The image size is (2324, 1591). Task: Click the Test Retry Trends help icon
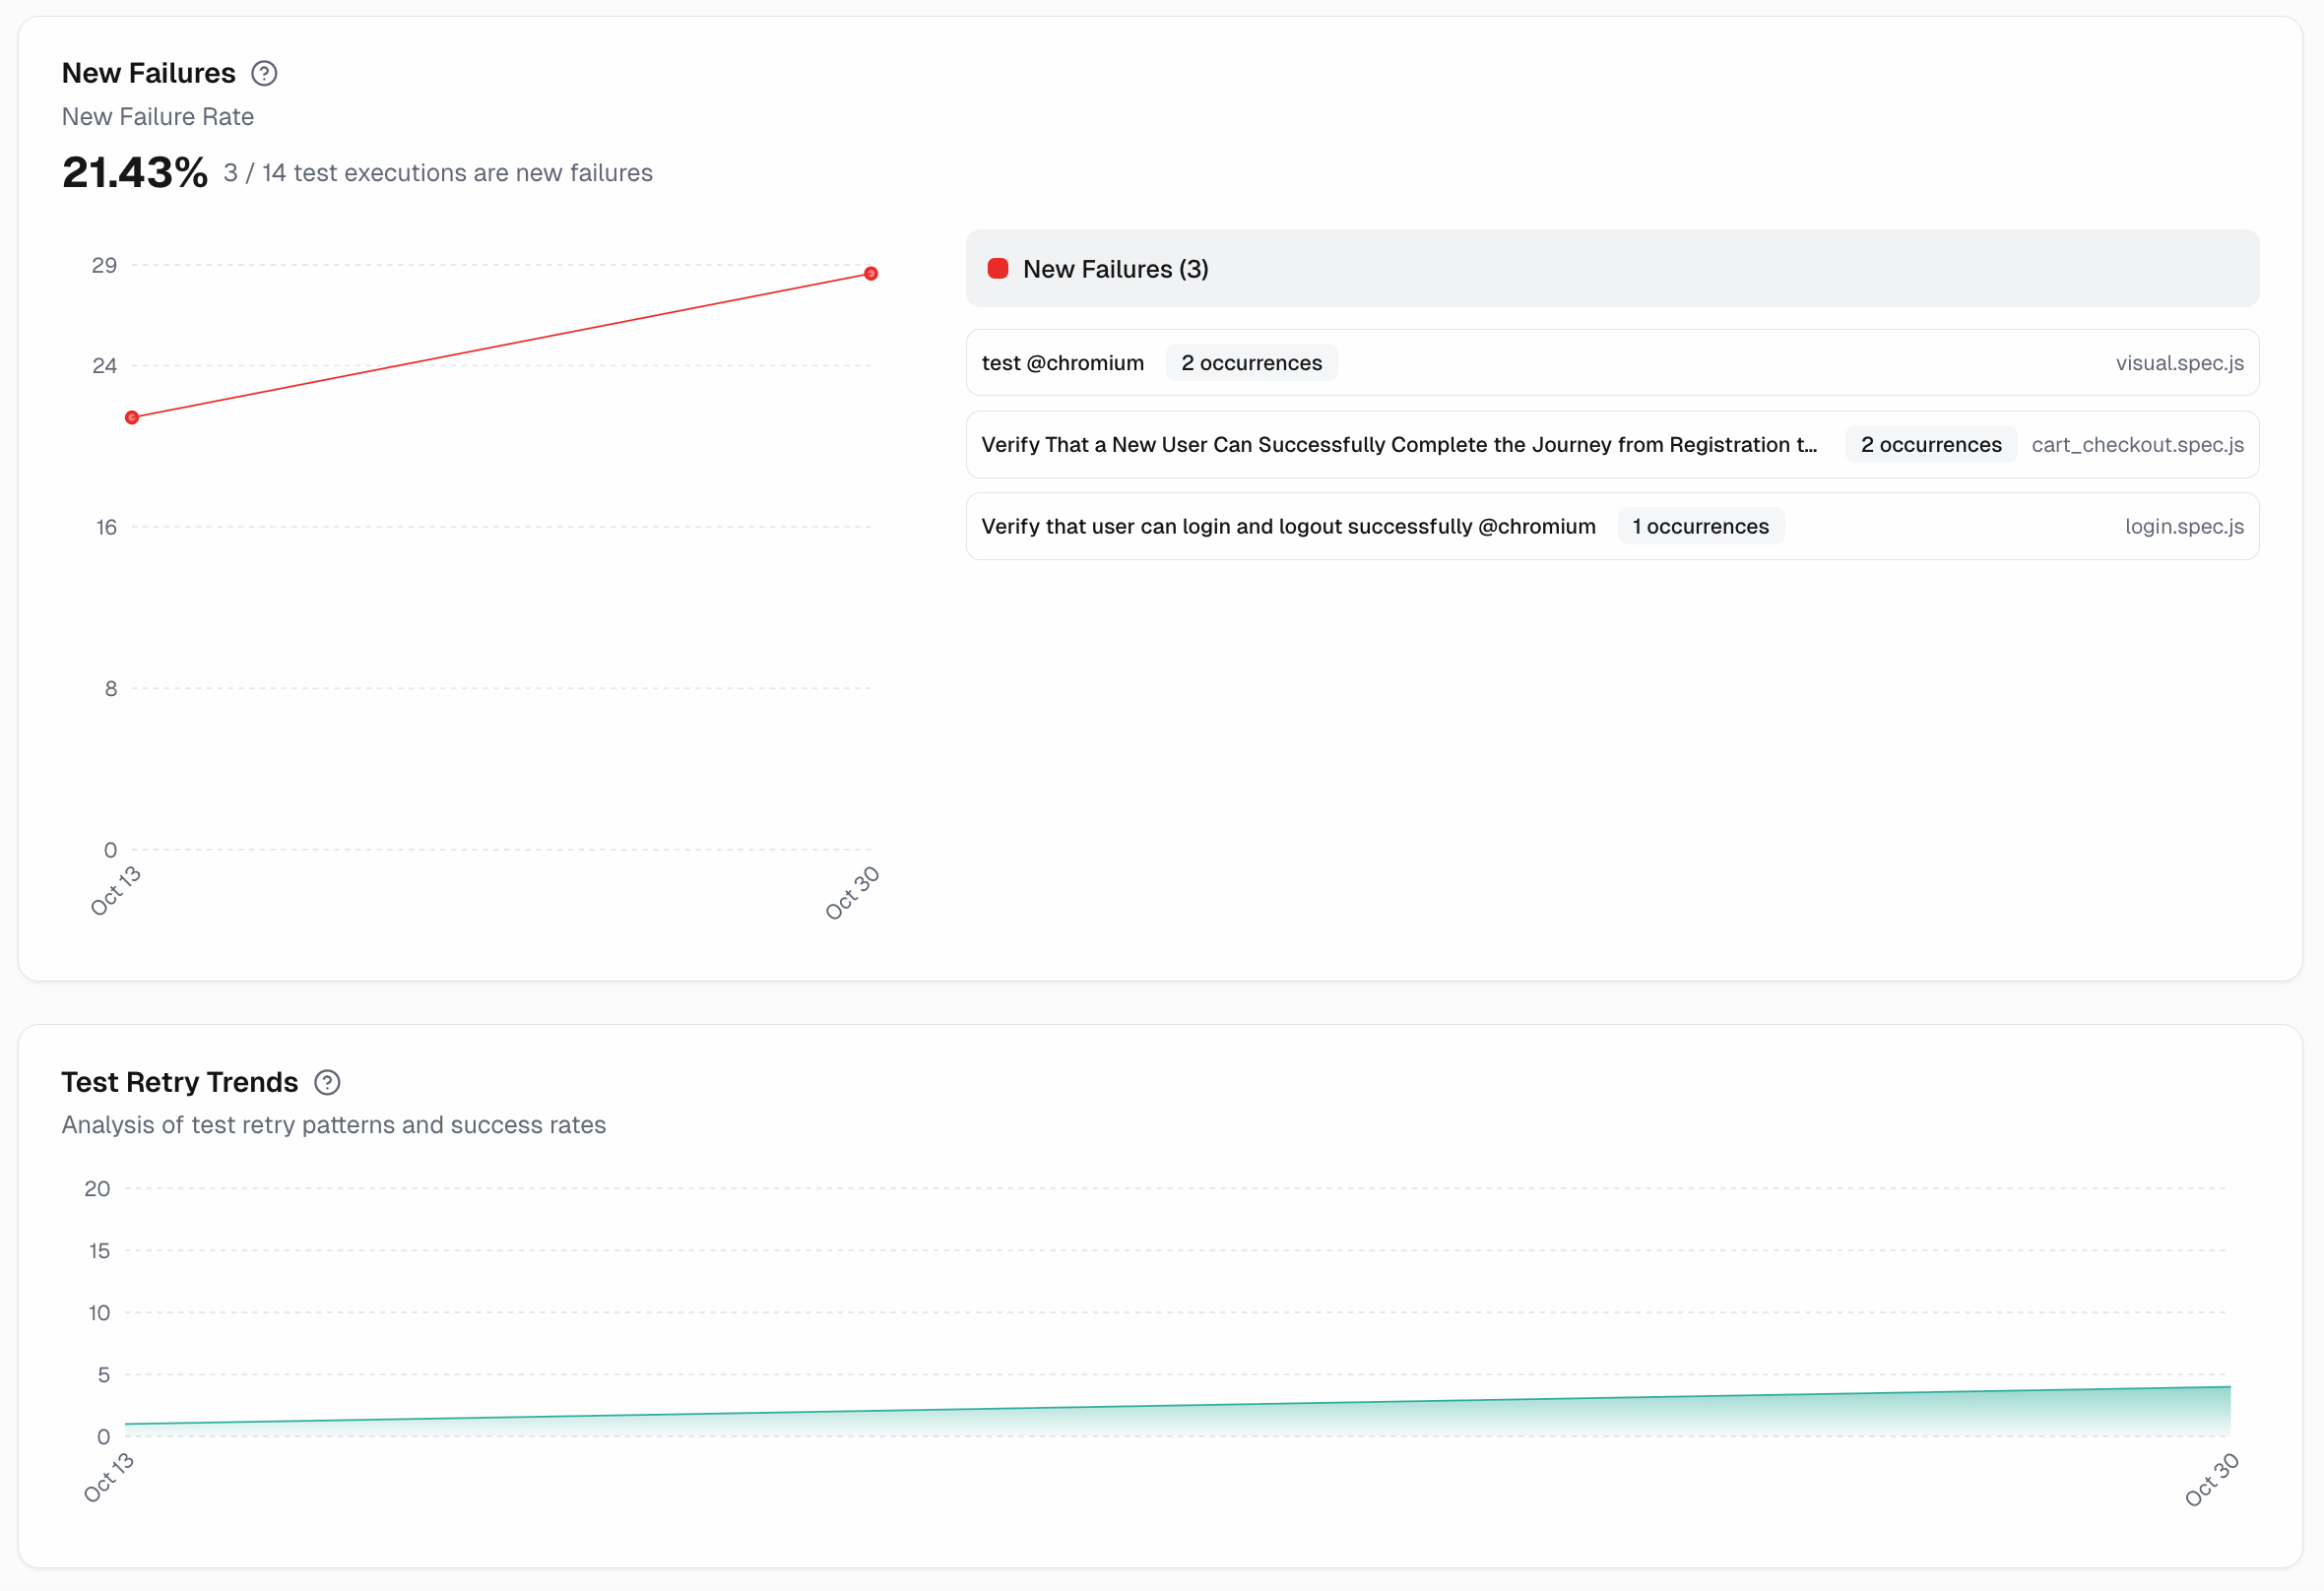point(327,1082)
